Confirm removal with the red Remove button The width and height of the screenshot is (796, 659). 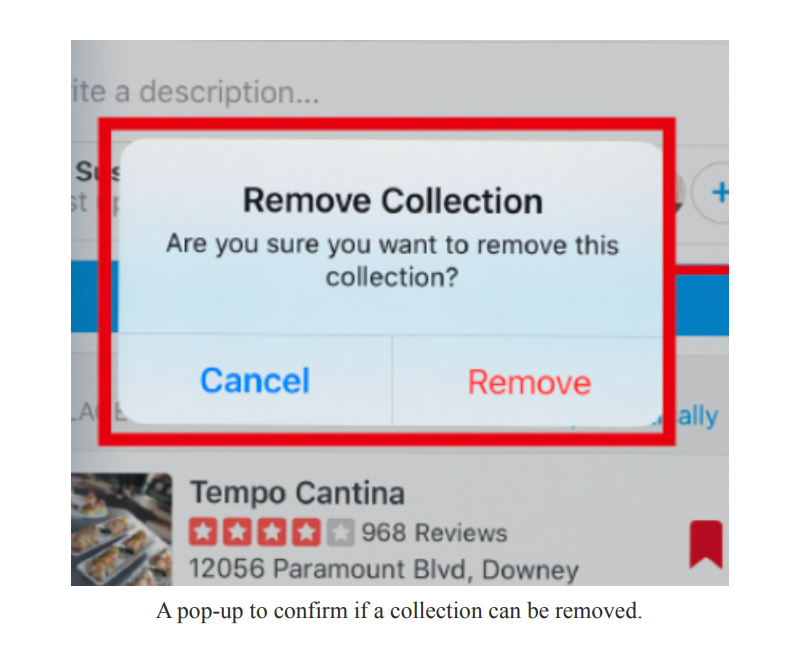pos(529,382)
